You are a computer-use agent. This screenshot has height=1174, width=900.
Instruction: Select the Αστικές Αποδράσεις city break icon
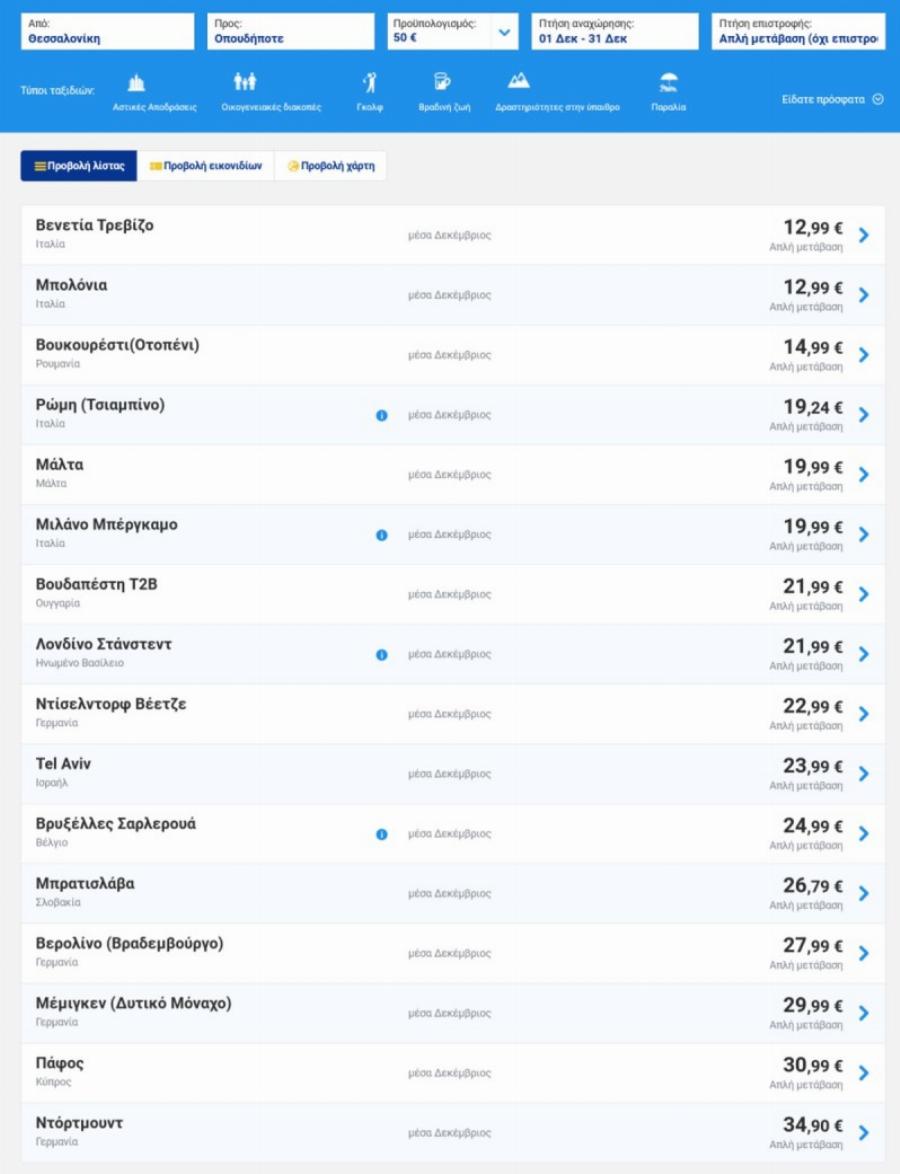tap(137, 83)
